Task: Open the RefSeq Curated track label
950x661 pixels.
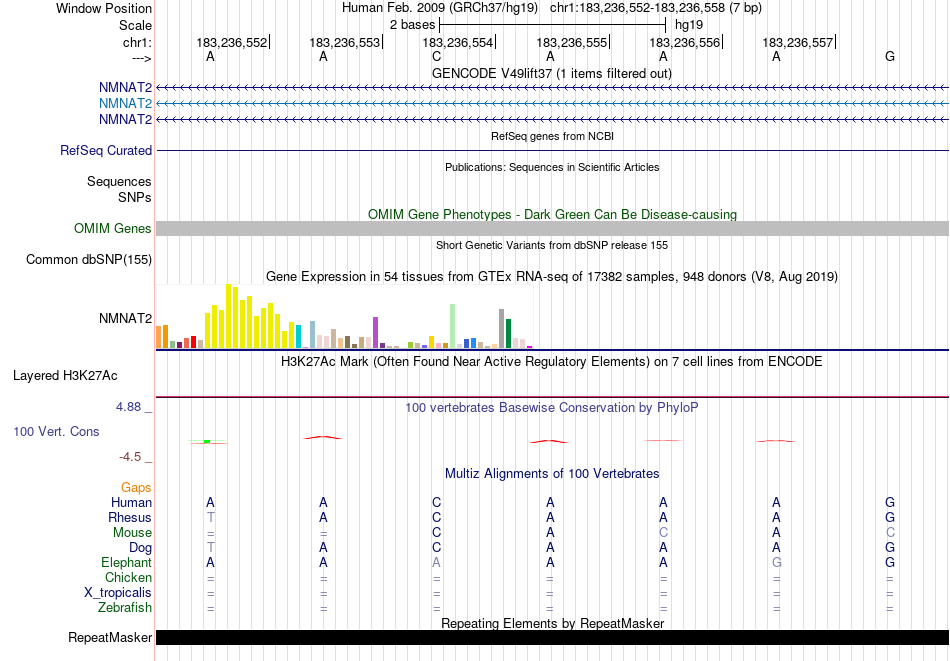Action: (106, 151)
